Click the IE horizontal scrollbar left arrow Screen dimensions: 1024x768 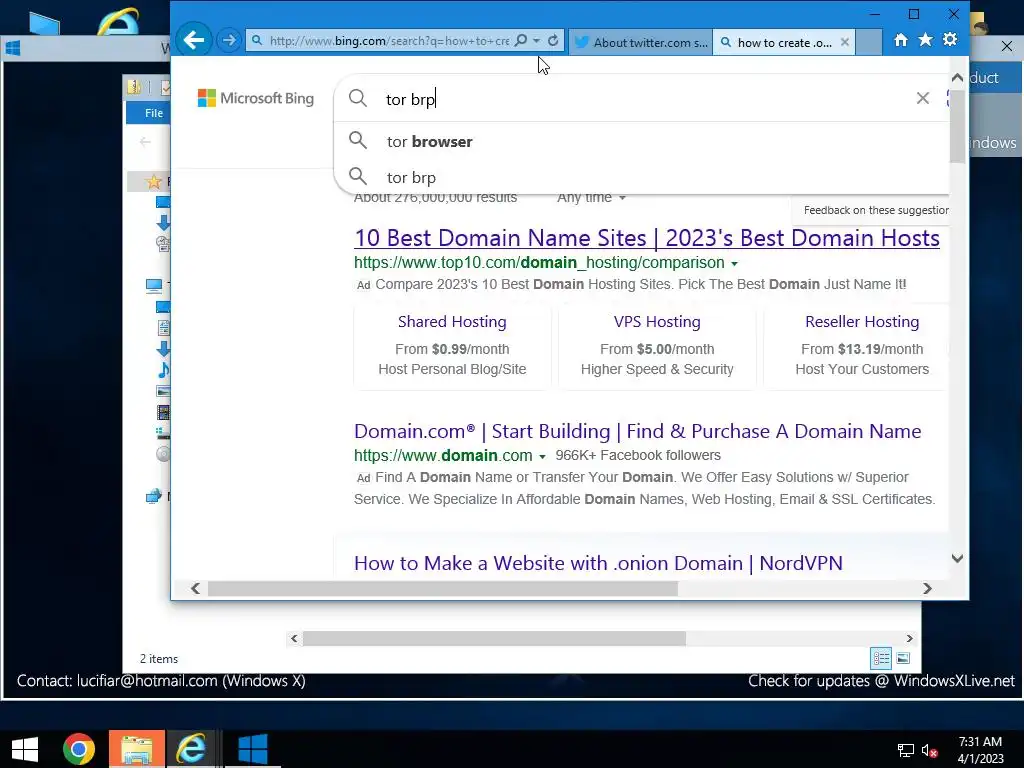point(195,588)
